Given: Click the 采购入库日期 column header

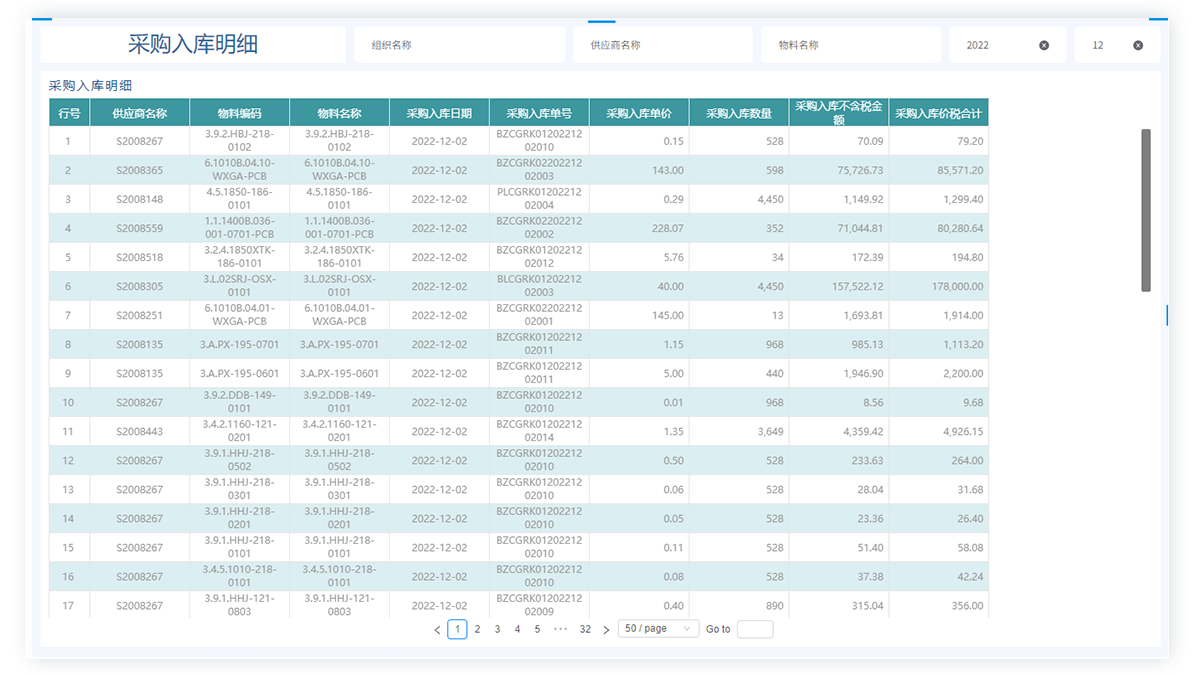Looking at the screenshot, I should tap(439, 113).
